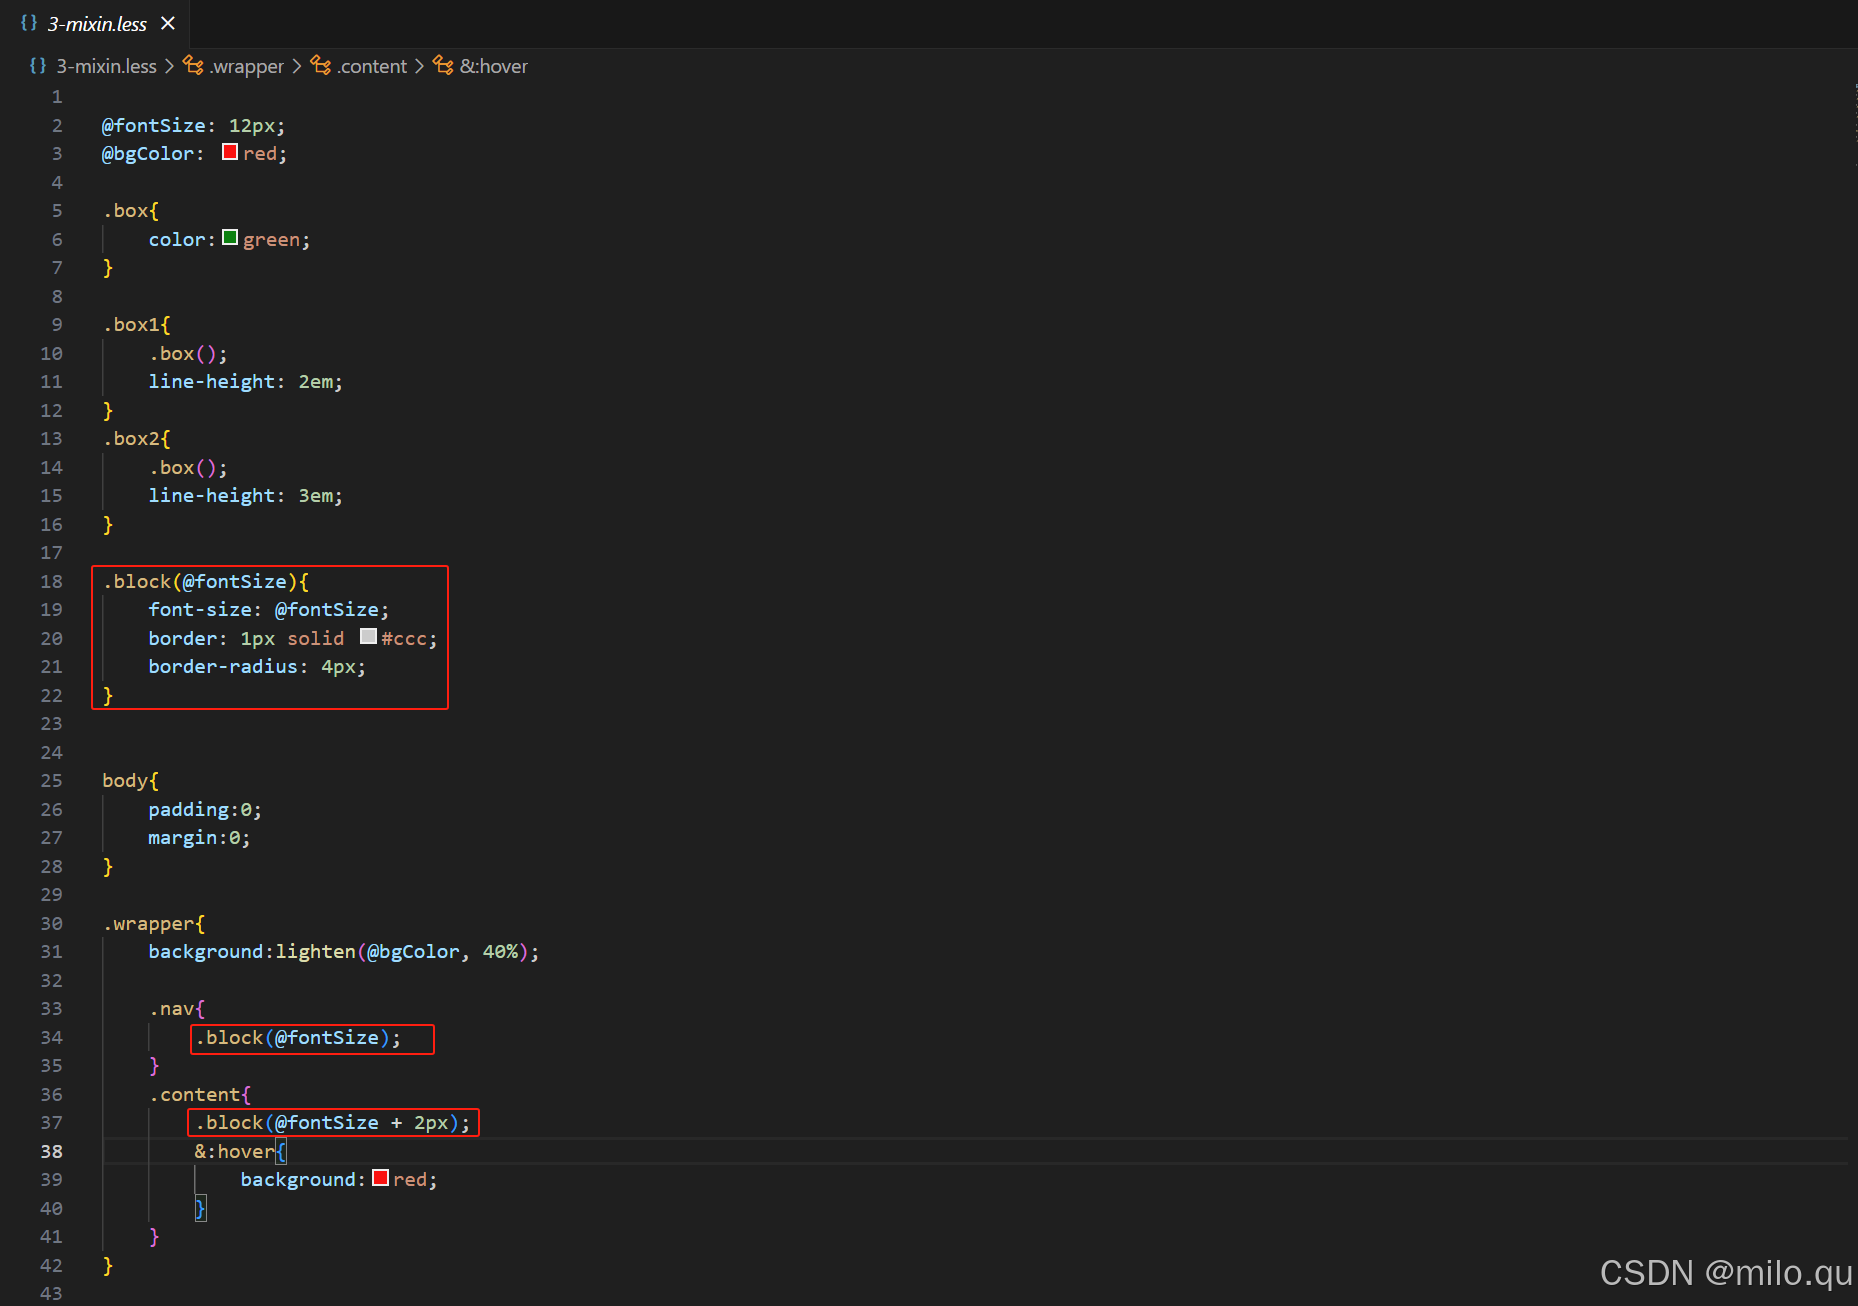Open green color swatch in .box rule
Viewport: 1858px width, 1306px height.
230,238
